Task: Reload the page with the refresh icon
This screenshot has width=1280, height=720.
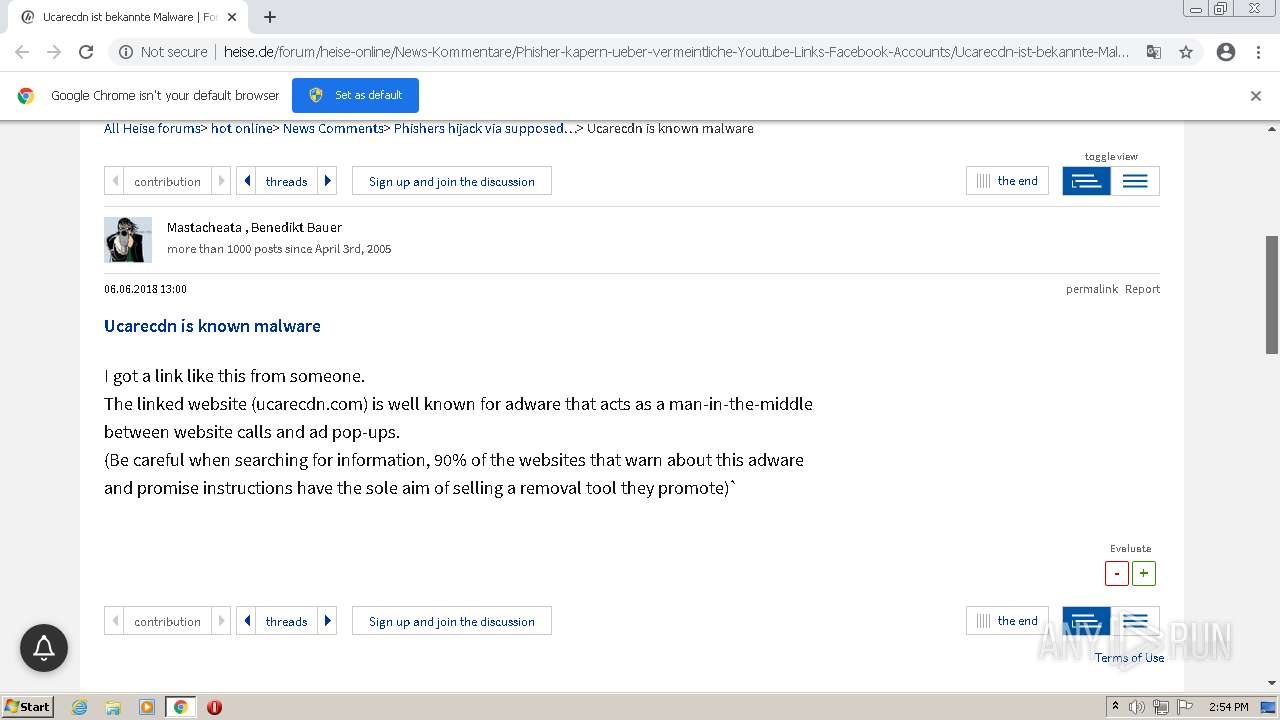Action: click(x=86, y=52)
